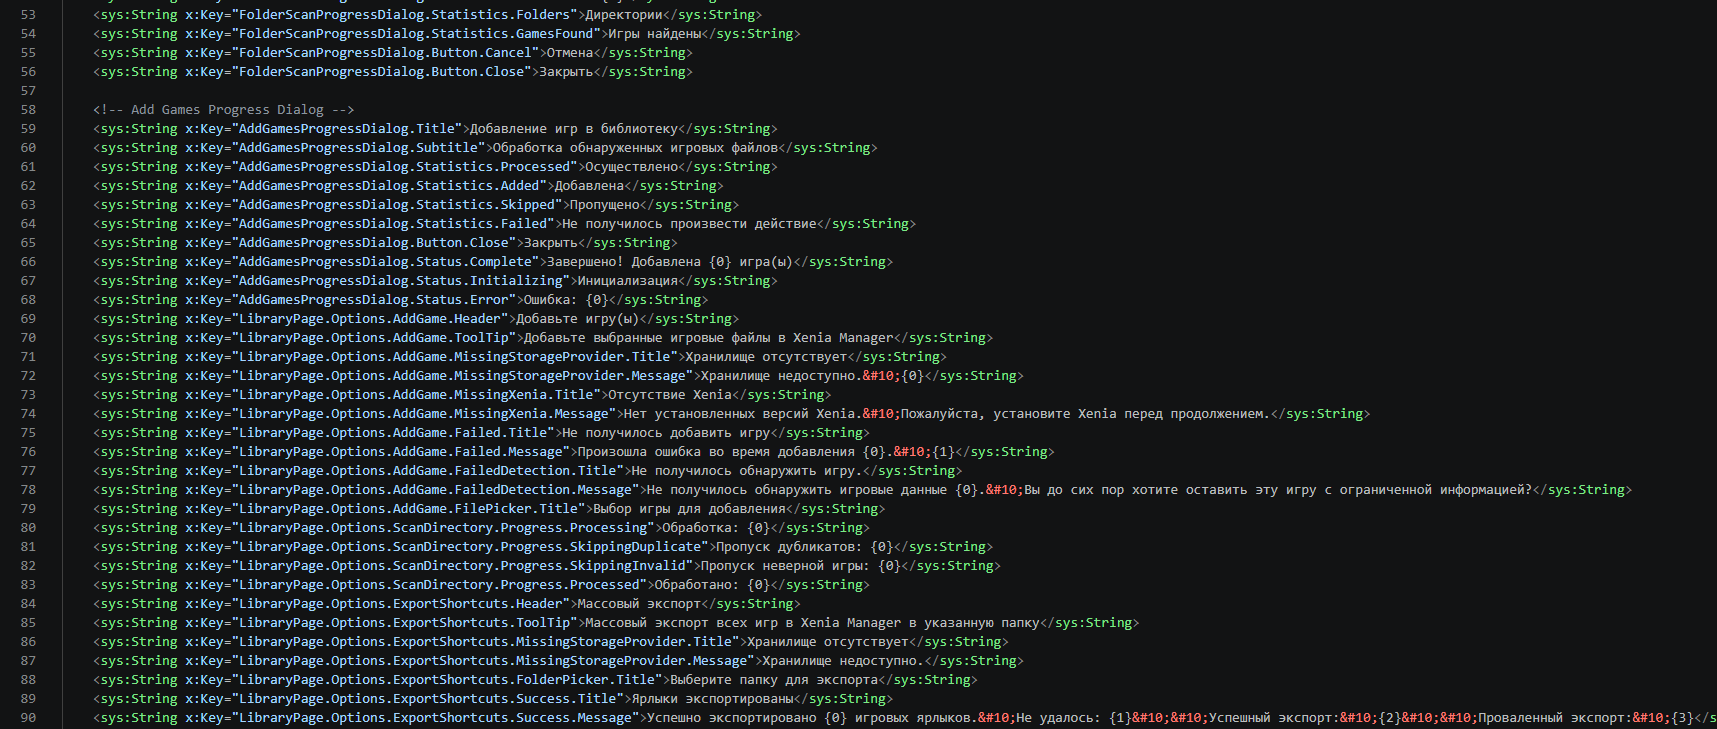Screen dimensions: 1717x729
Task: Click key 'LibraryPage.Options.ExportShortcuts.Success.Message'
Action: [435, 718]
